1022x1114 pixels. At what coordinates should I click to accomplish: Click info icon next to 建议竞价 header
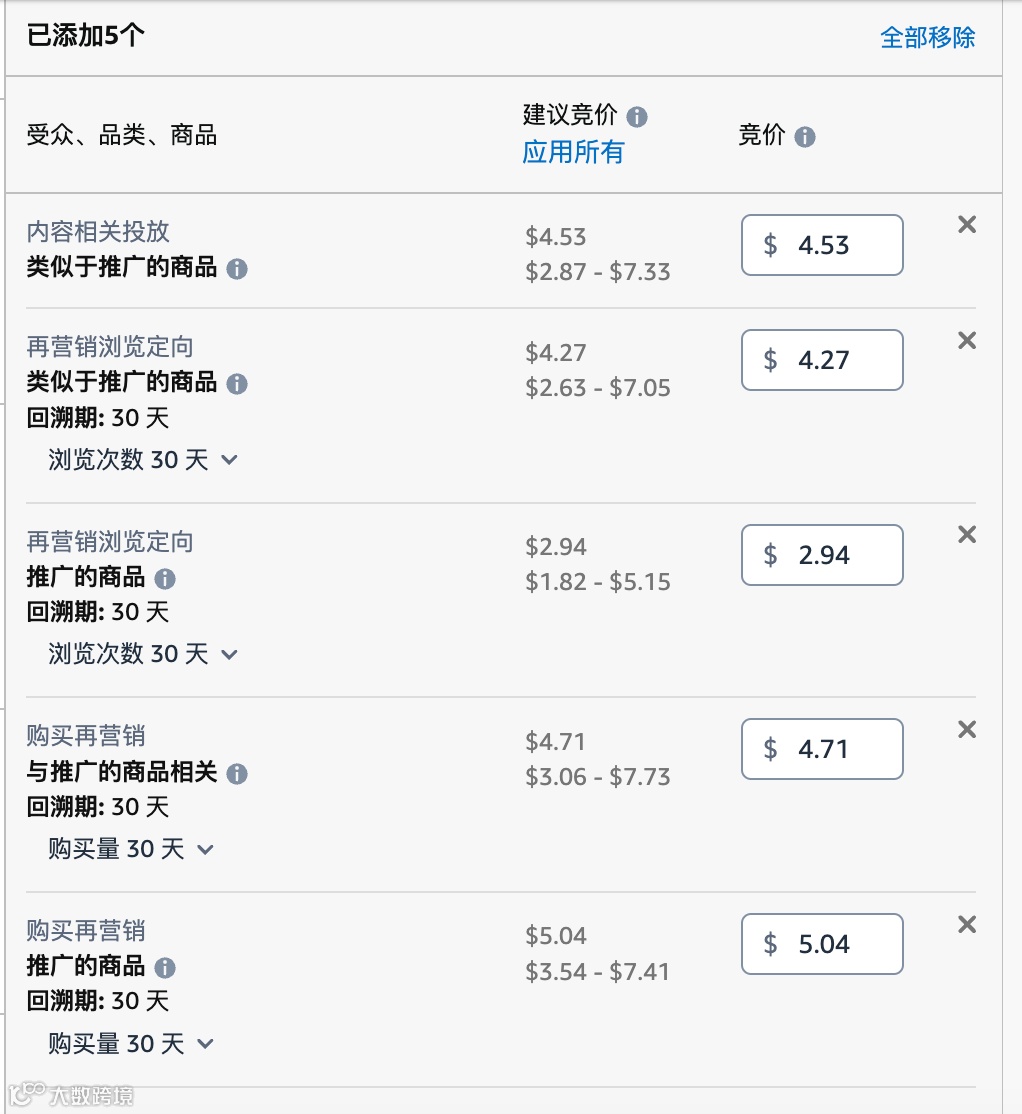click(637, 117)
